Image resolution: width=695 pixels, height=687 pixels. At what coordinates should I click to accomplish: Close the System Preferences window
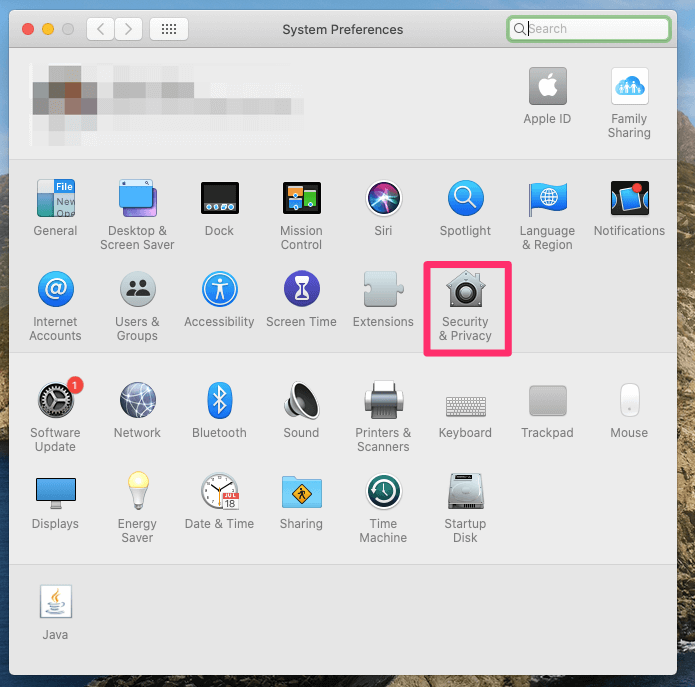28,29
